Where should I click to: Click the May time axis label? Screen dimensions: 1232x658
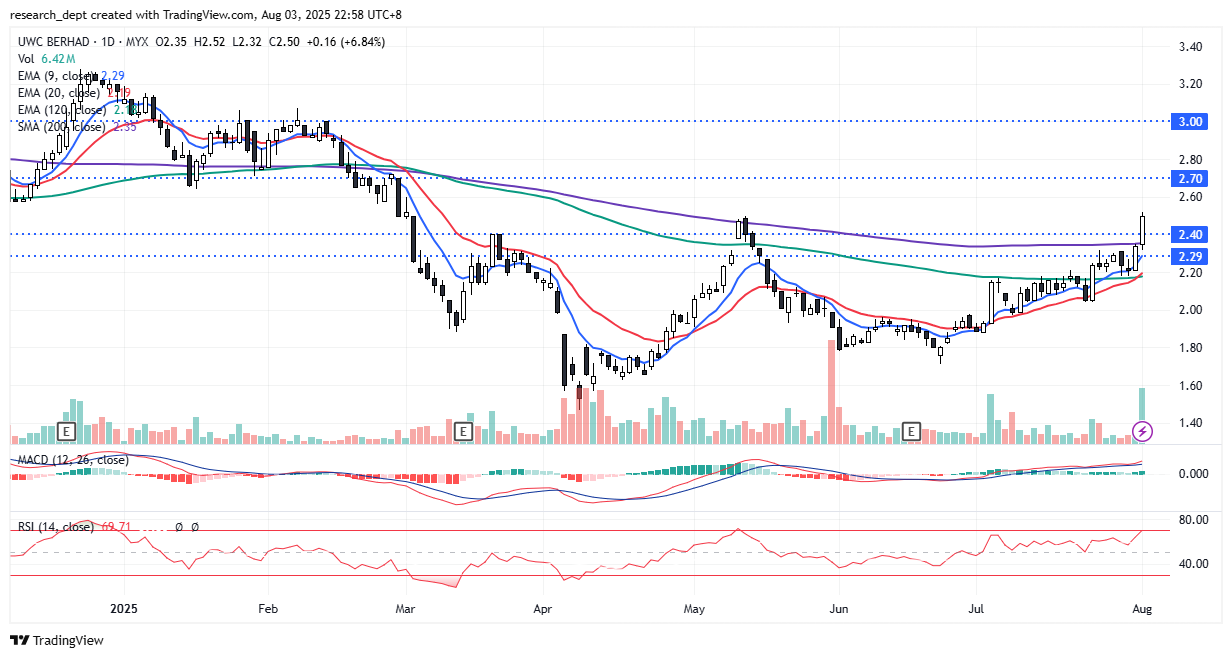coord(696,608)
